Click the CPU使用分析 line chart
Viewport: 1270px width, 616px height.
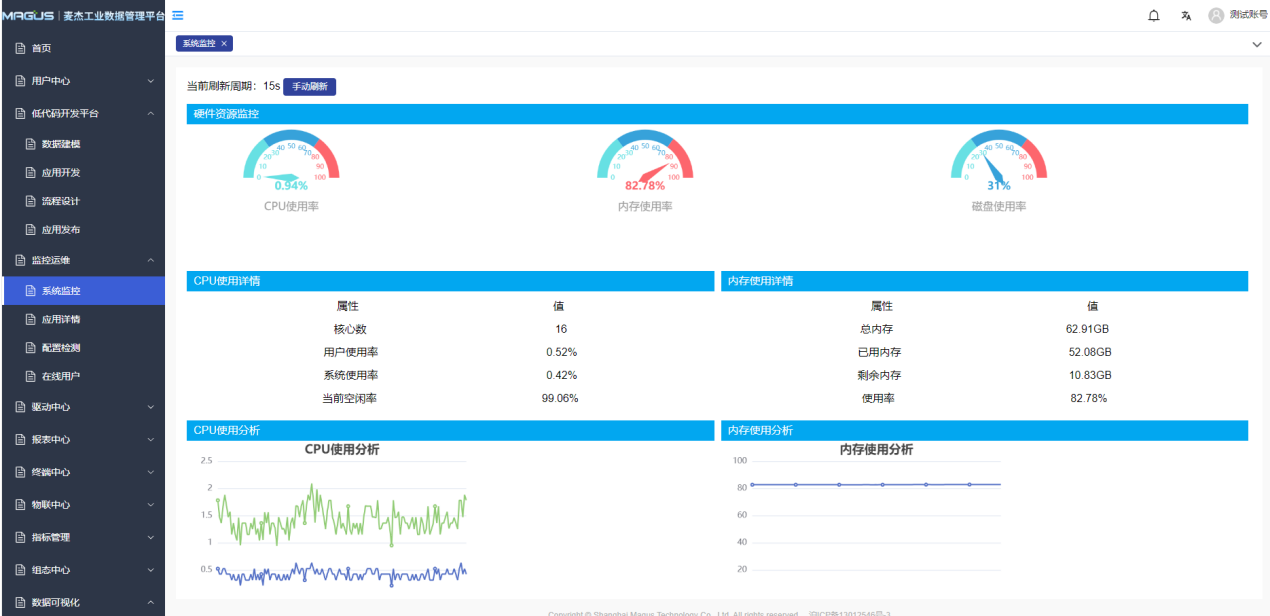point(340,520)
